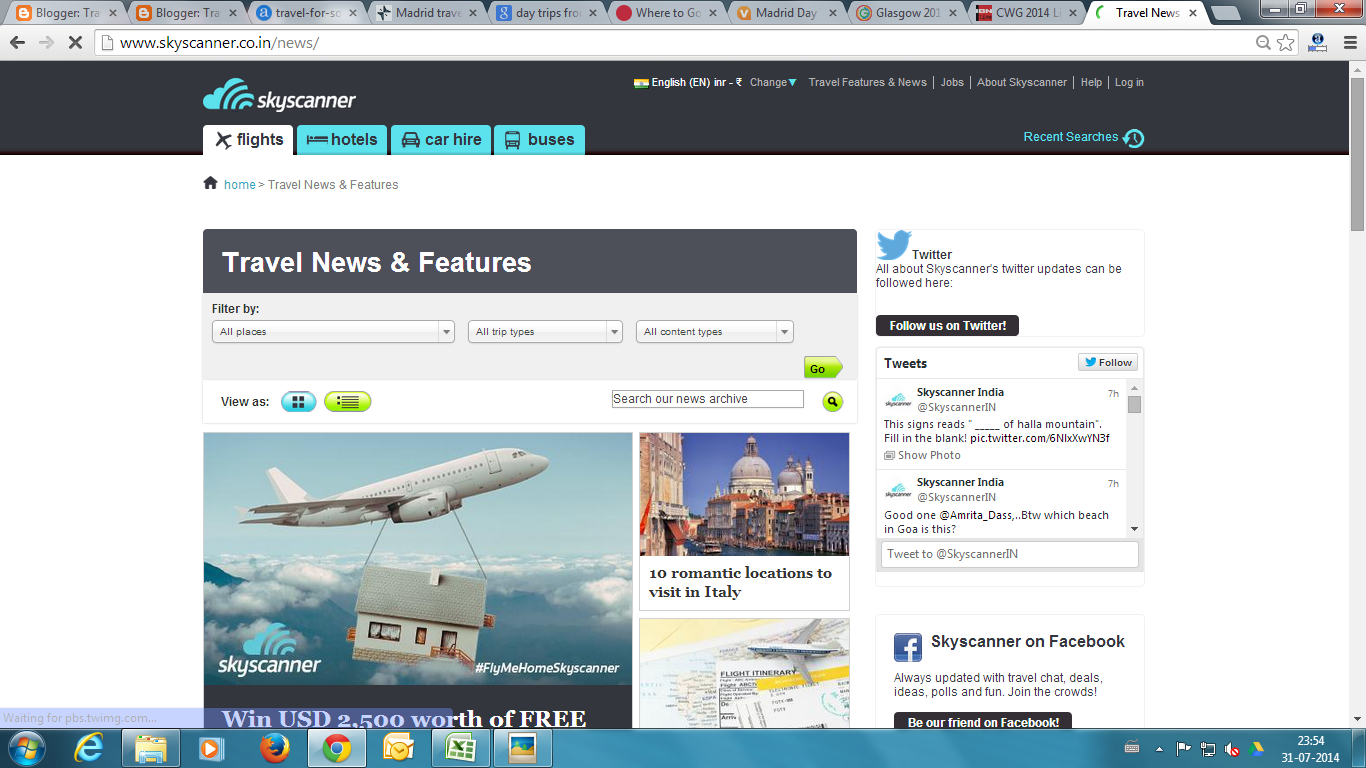The width and height of the screenshot is (1366, 768).
Task: Click the page vertical scrollbar thumb
Action: pos(1357,154)
